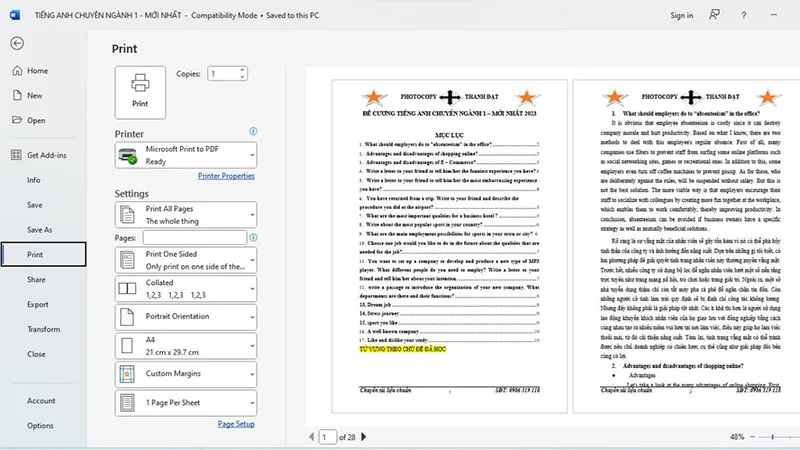Click Save in the sidebar

coord(35,205)
